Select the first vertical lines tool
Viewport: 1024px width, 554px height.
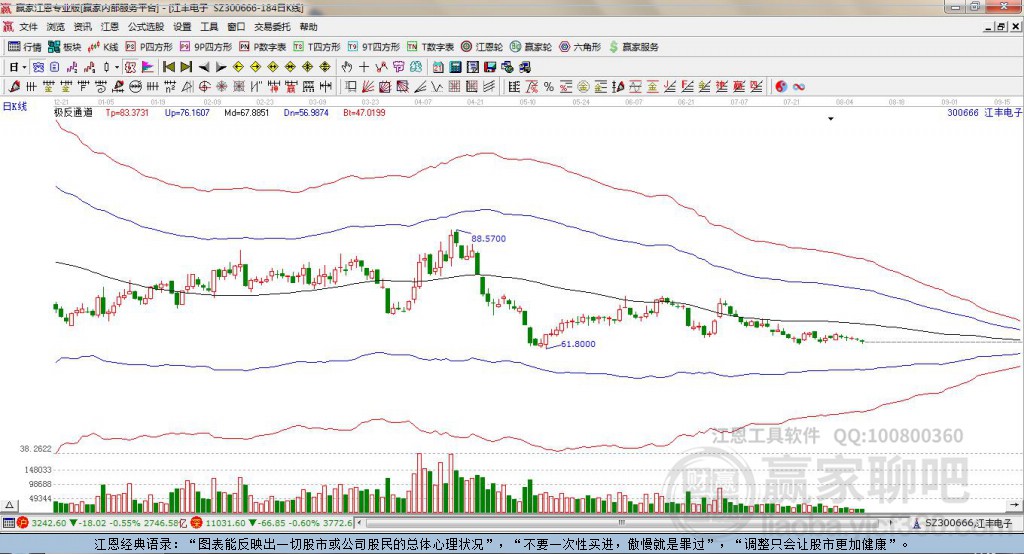(31, 86)
